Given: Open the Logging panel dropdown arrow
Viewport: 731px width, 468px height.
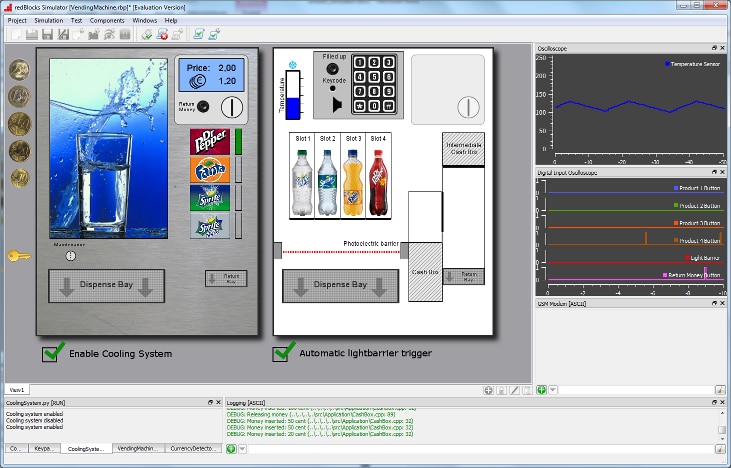Looking at the screenshot, I should click(243, 449).
